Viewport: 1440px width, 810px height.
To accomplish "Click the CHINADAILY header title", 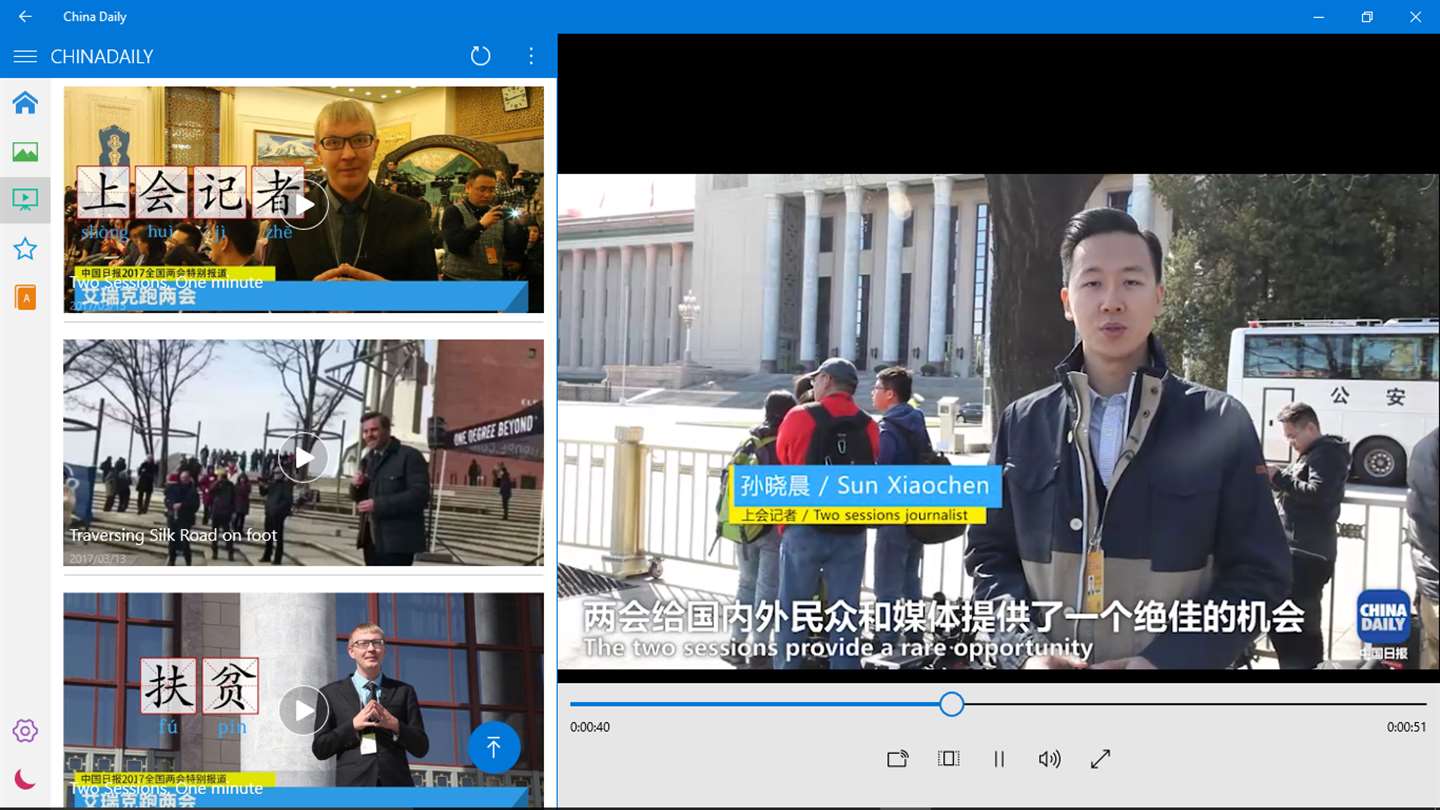I will pyautogui.click(x=102, y=57).
